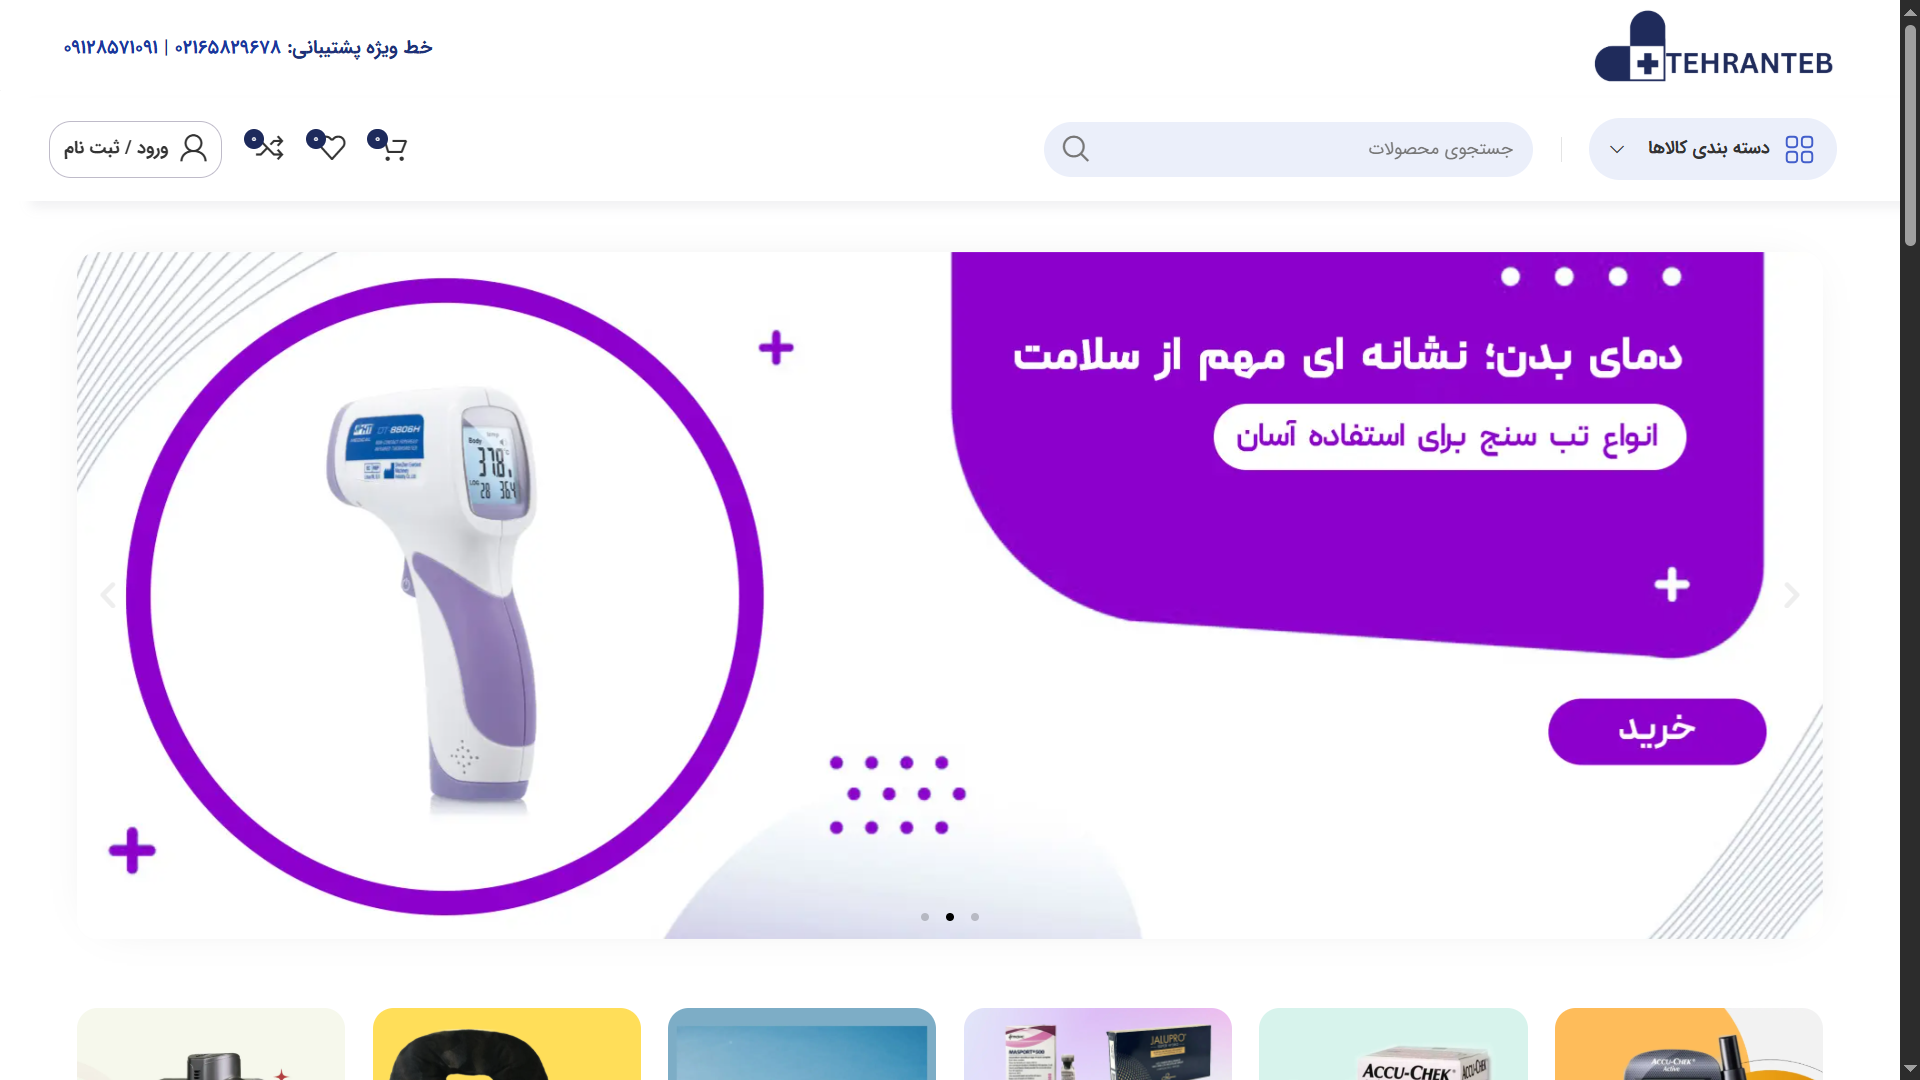This screenshot has height=1080, width=1920.
Task: Click the user profile icon
Action: [194, 148]
